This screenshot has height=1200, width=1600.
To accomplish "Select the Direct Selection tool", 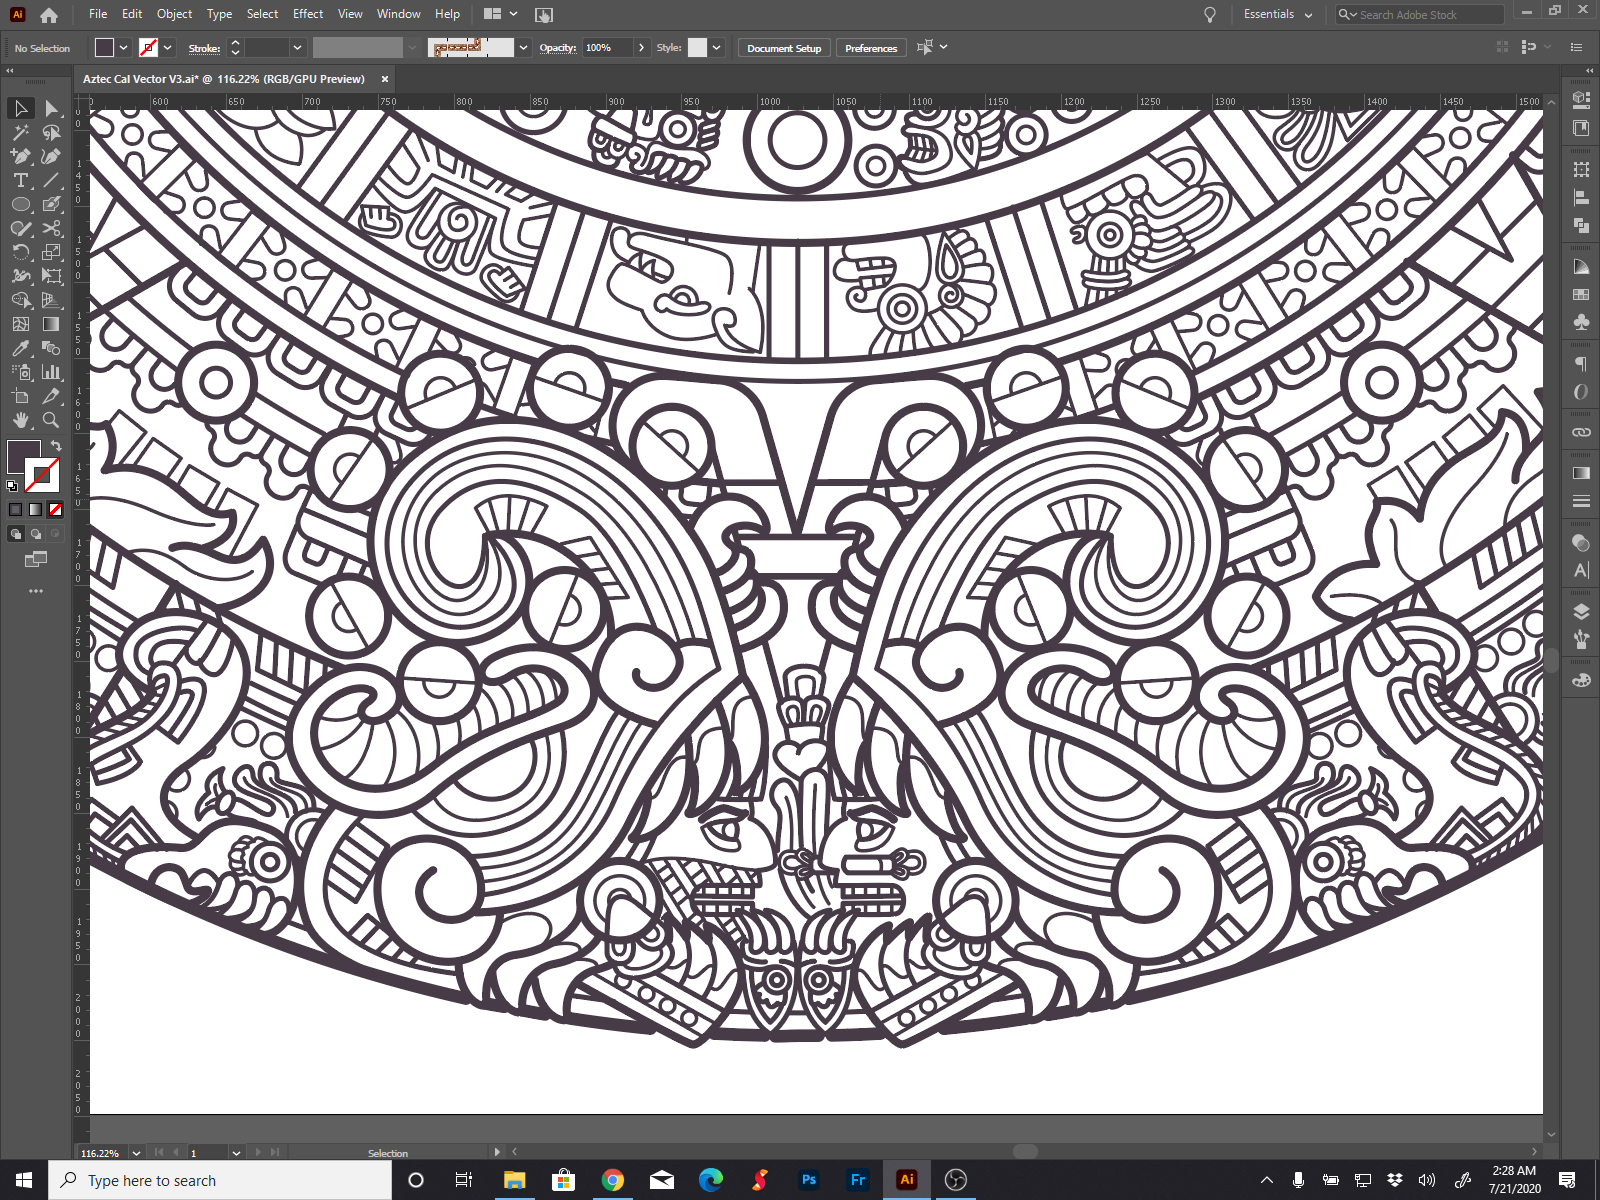I will point(51,108).
